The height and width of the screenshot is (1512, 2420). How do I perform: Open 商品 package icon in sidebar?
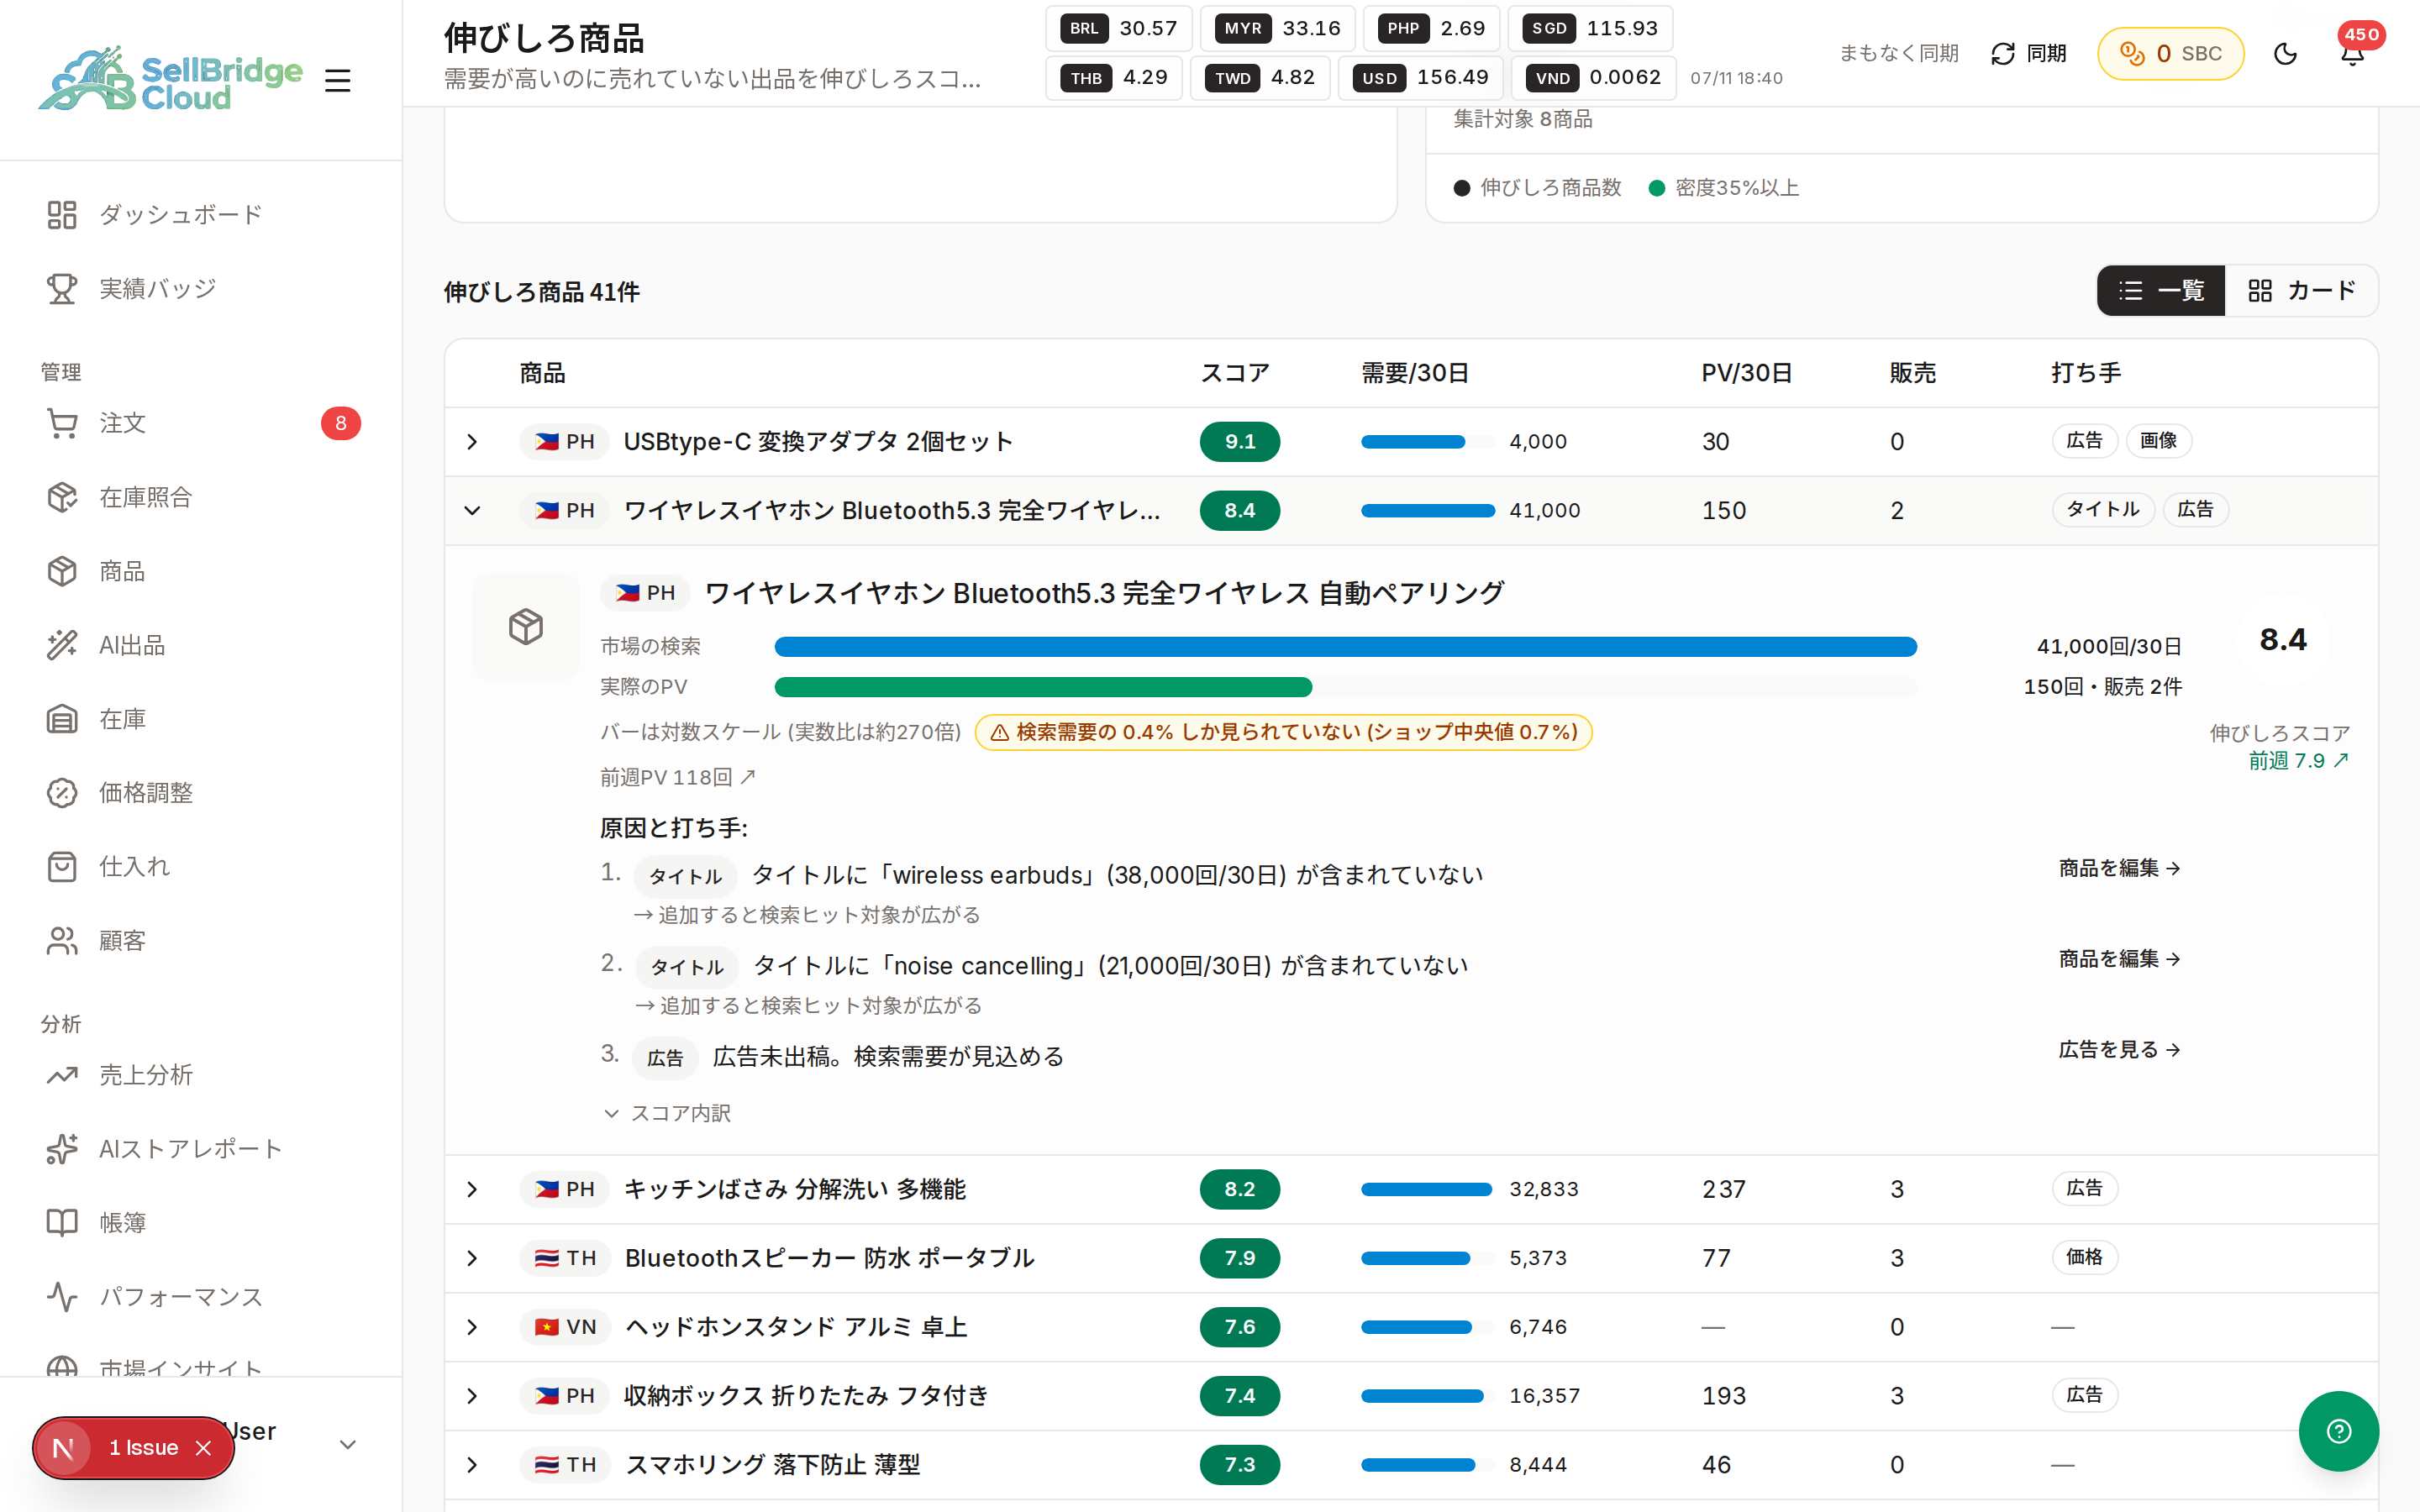(62, 571)
